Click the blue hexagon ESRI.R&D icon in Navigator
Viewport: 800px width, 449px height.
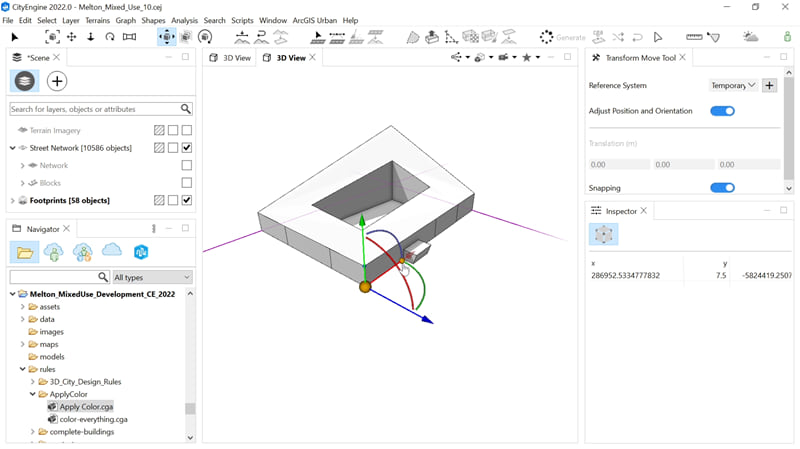click(141, 252)
